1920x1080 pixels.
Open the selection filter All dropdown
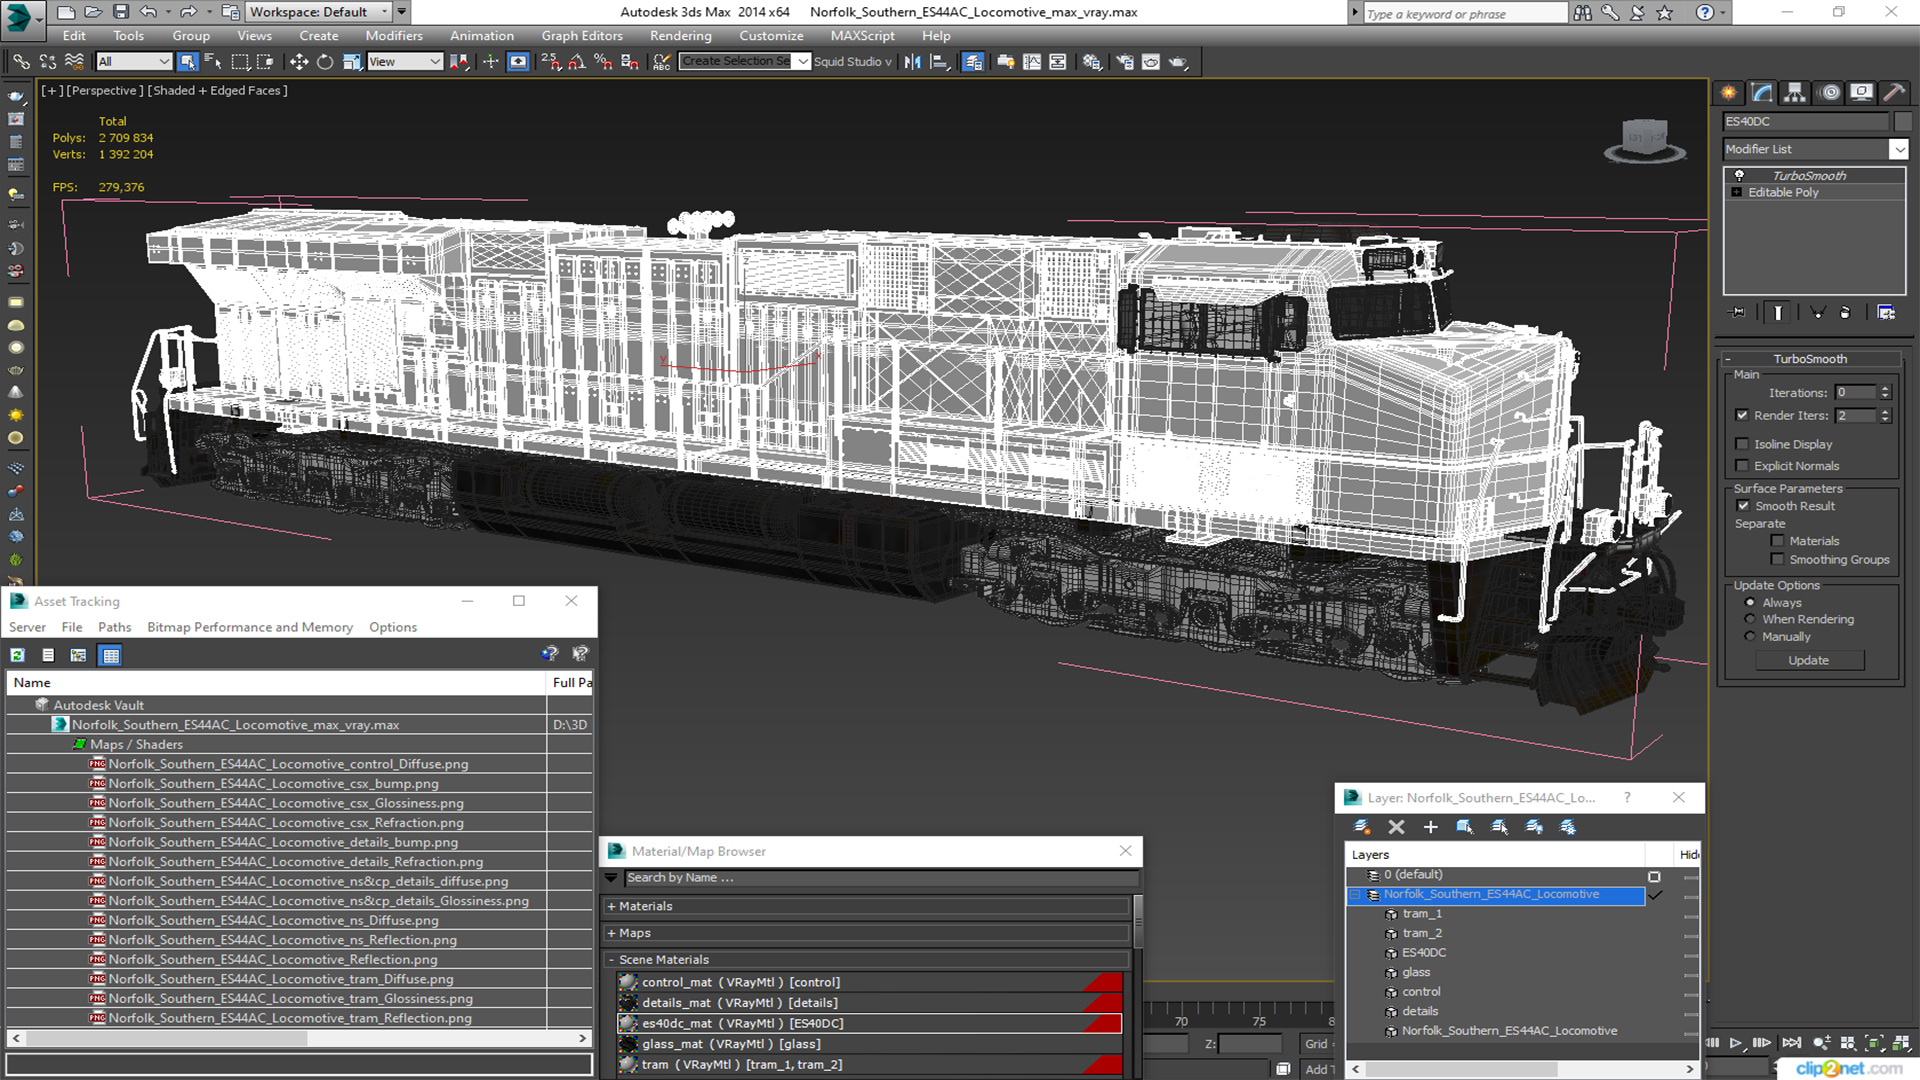click(134, 62)
